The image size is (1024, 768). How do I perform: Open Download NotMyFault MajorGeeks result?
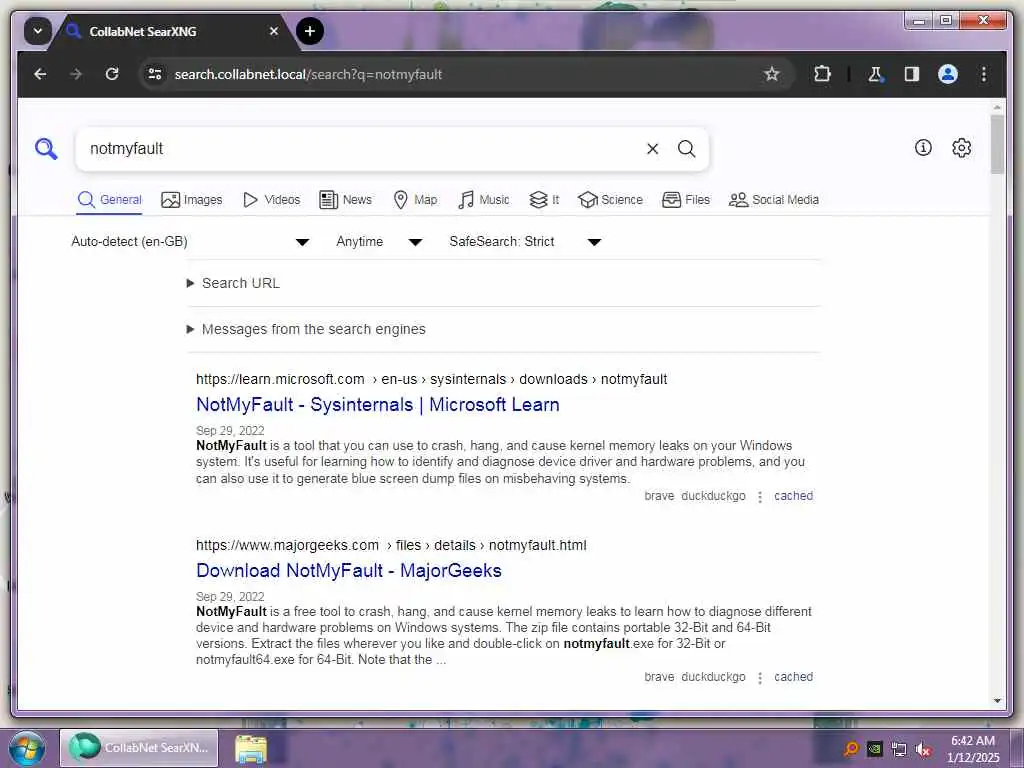(349, 571)
